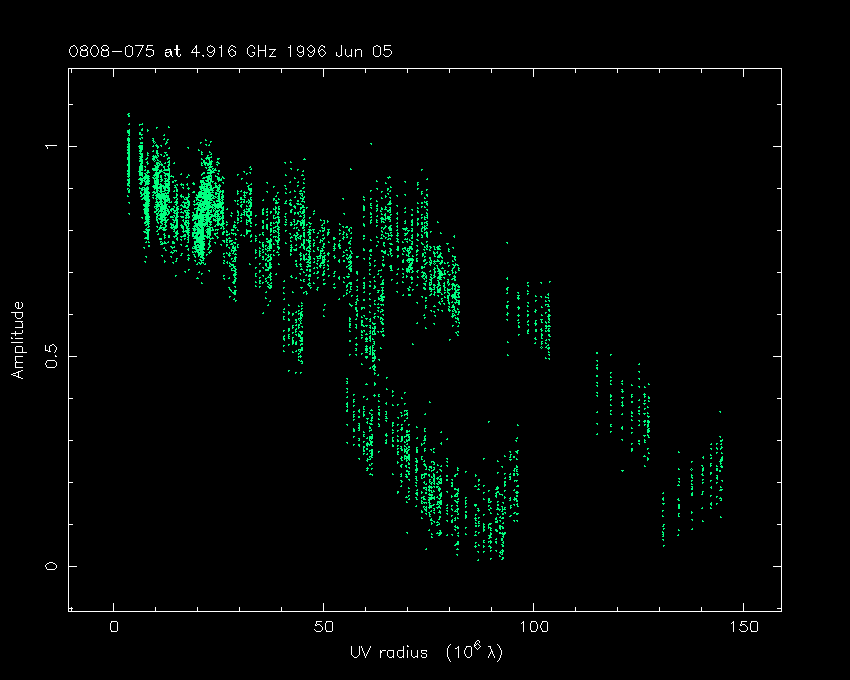Click the x-axis tick label 150
Viewport: 850px width, 680px height.
(x=742, y=627)
